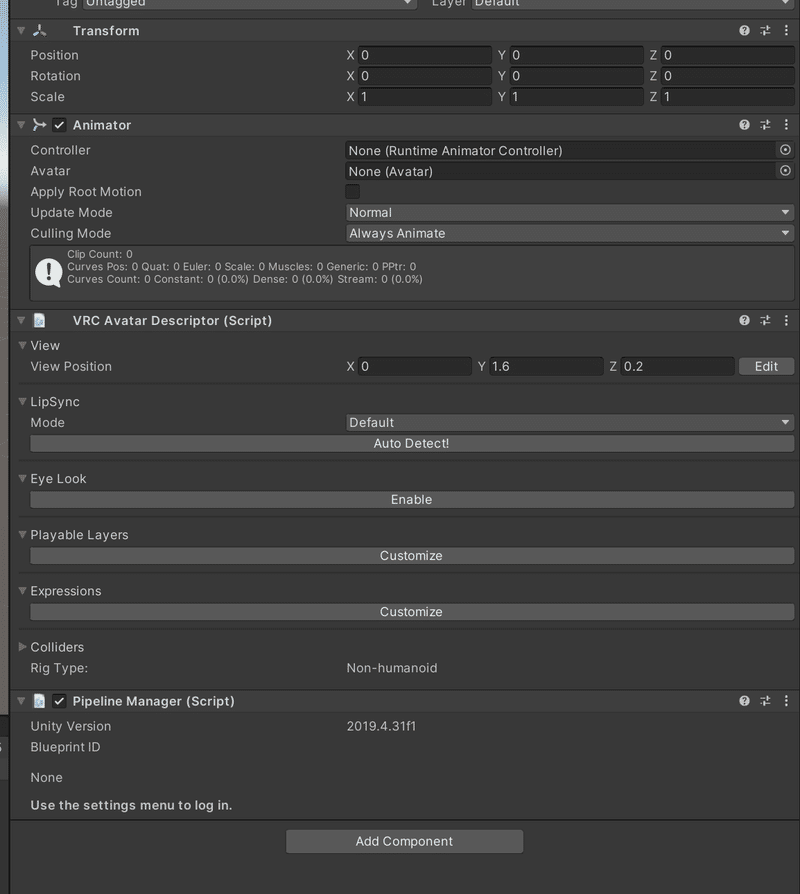Click Customize under Playable Layers
Viewport: 800px width, 894px height.
[x=412, y=555]
